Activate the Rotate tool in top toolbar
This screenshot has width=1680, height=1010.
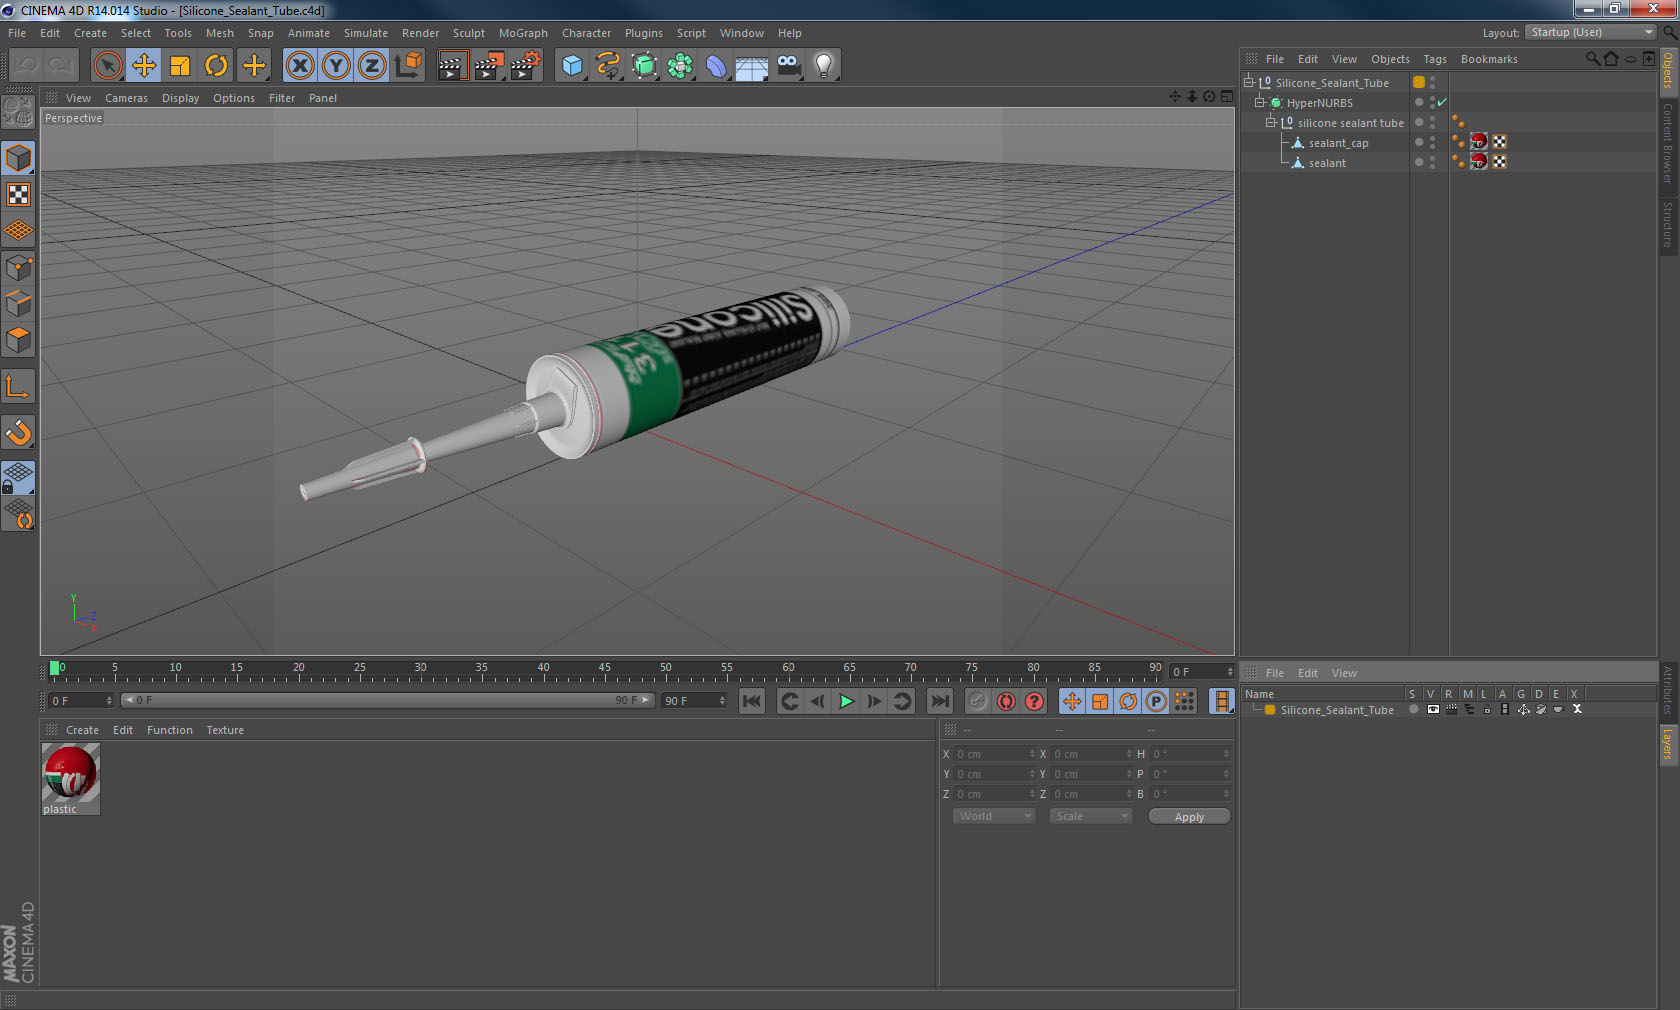pos(216,66)
